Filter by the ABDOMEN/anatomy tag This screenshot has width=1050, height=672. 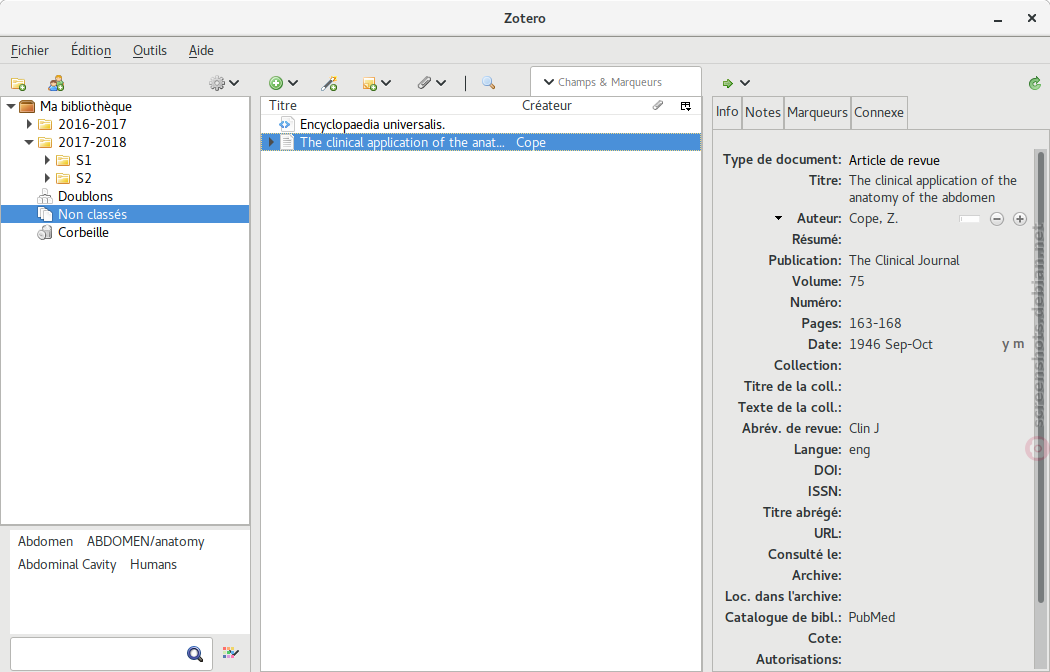point(145,541)
